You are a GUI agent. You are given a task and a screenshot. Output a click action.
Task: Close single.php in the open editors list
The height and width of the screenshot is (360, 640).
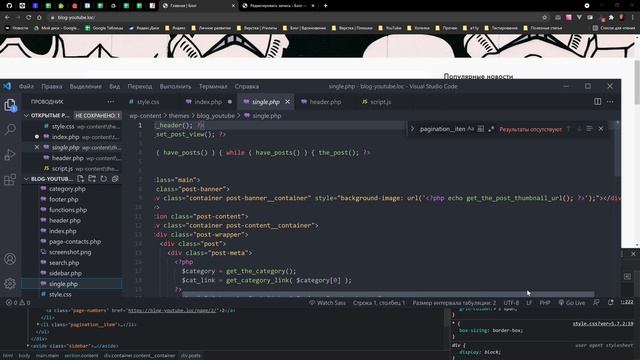37,147
